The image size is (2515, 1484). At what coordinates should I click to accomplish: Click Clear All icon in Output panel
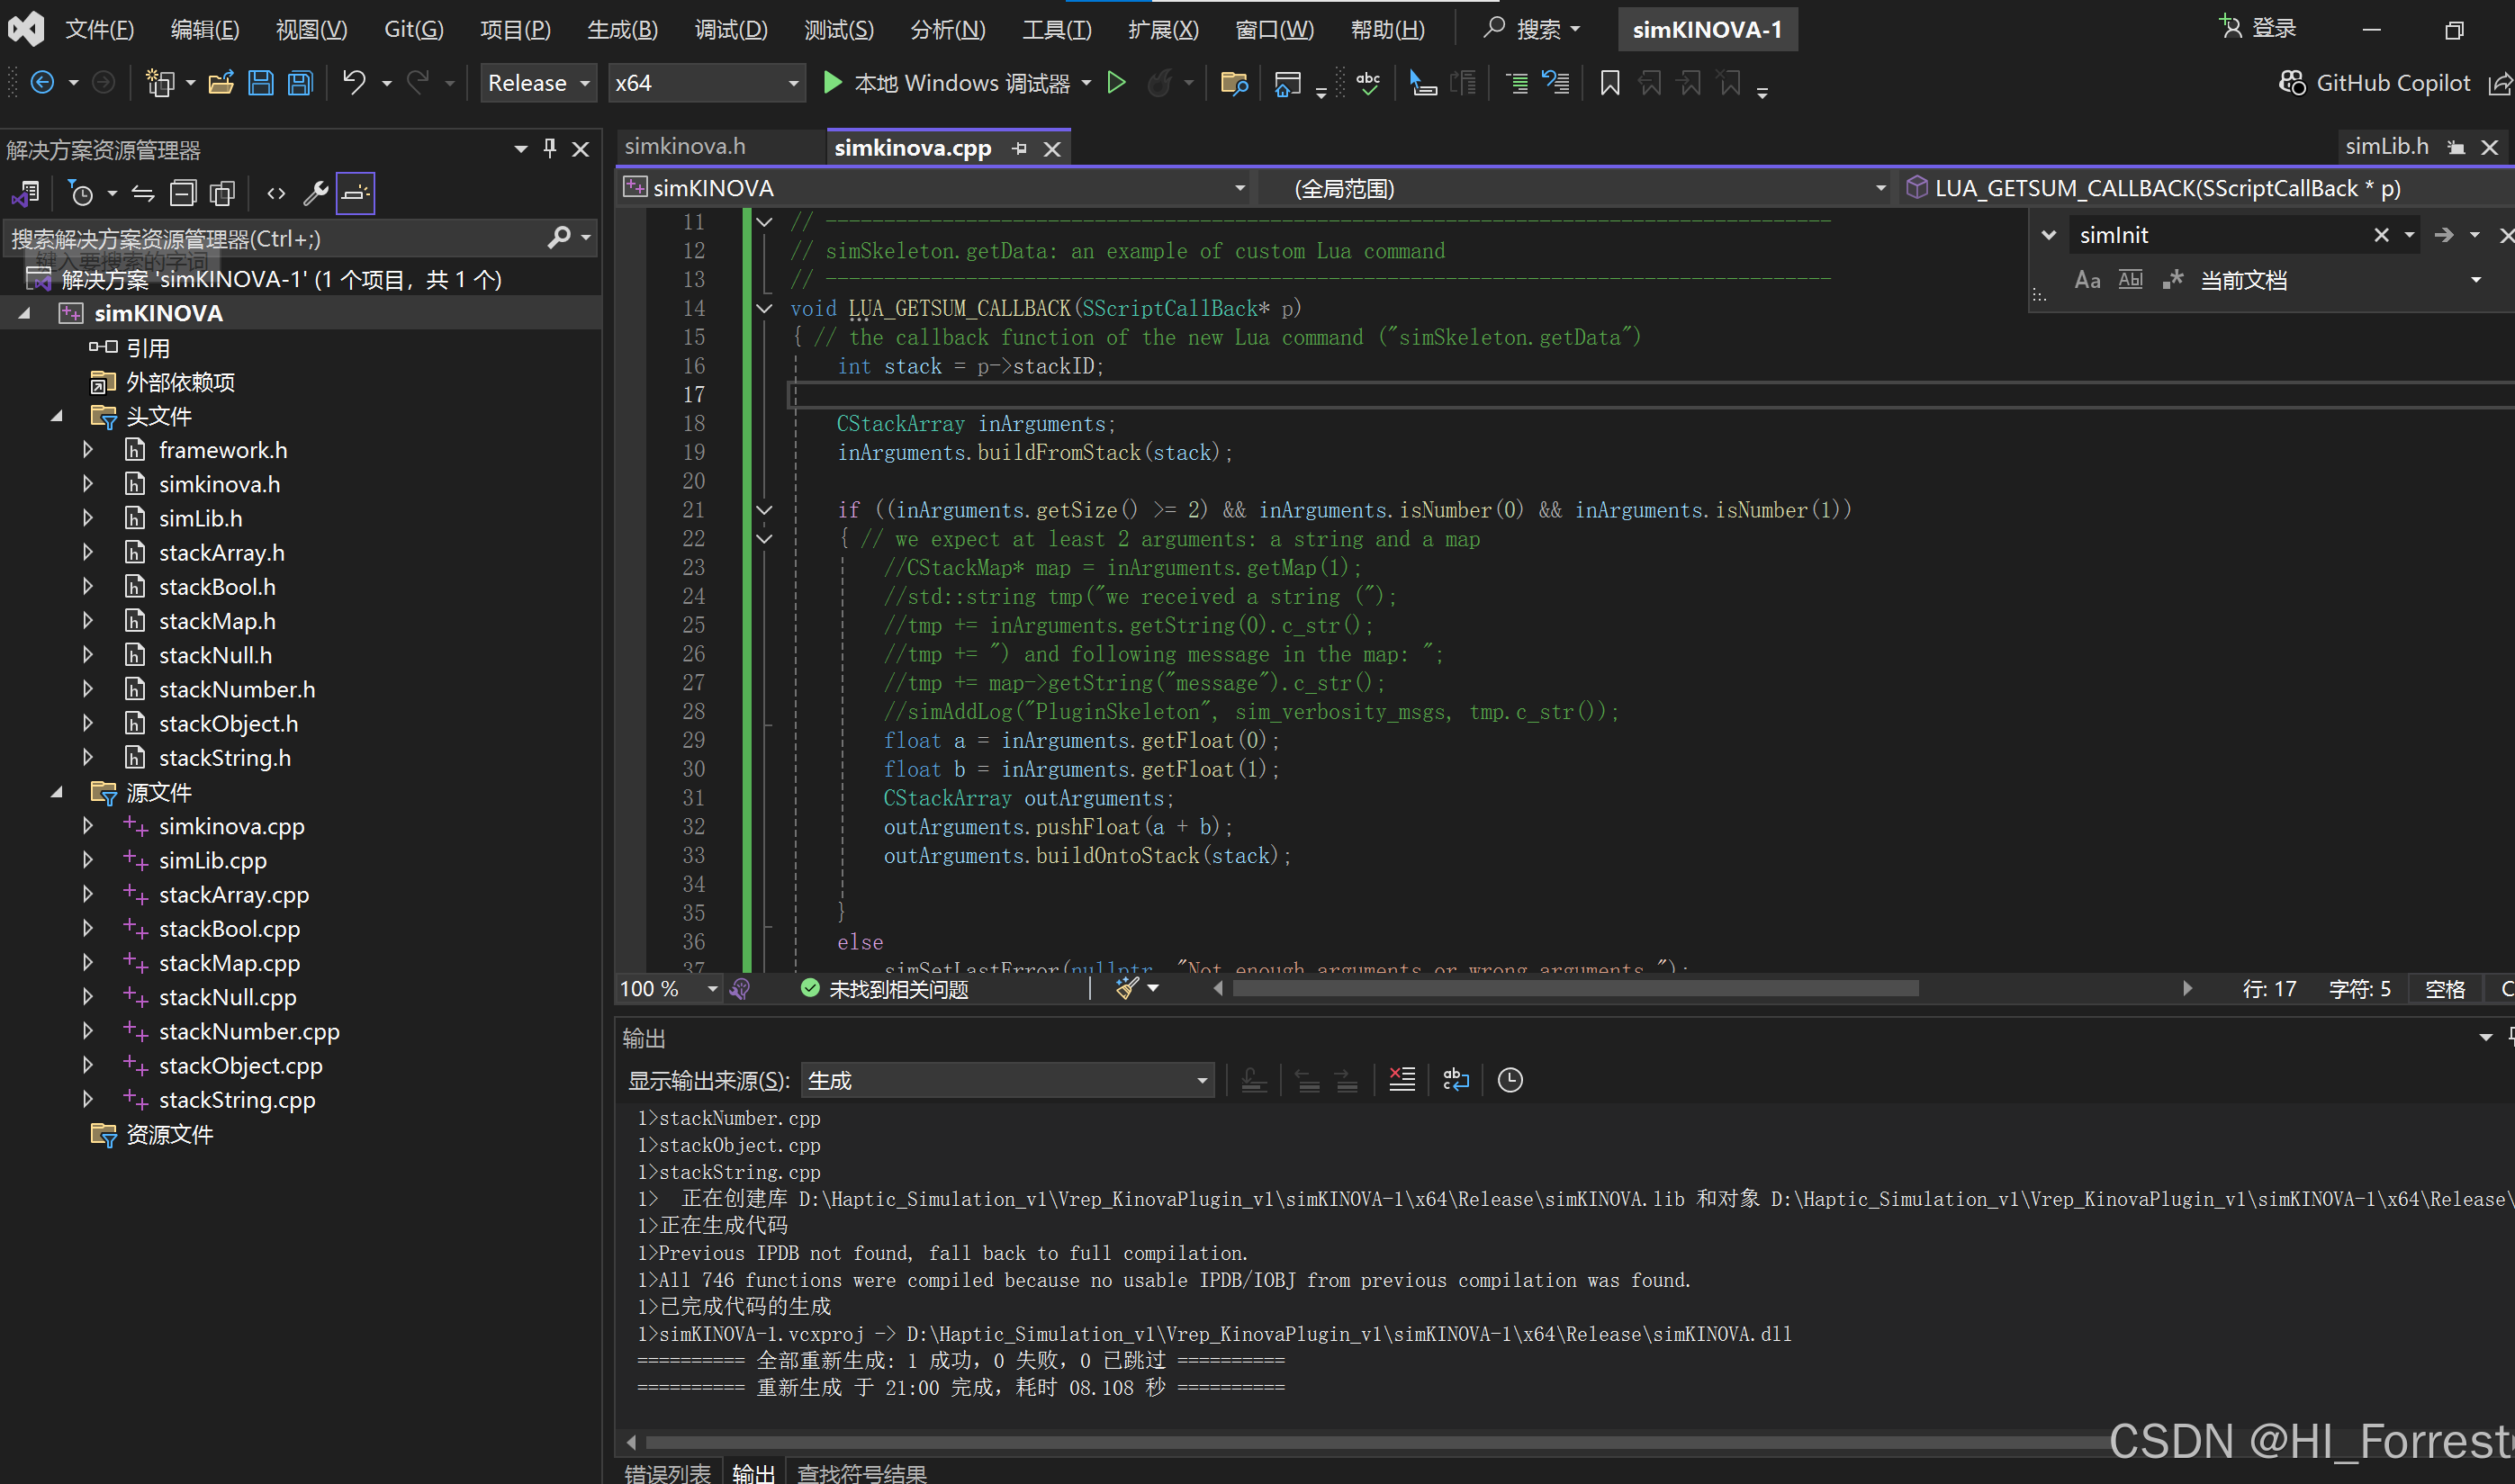pos(1402,1080)
